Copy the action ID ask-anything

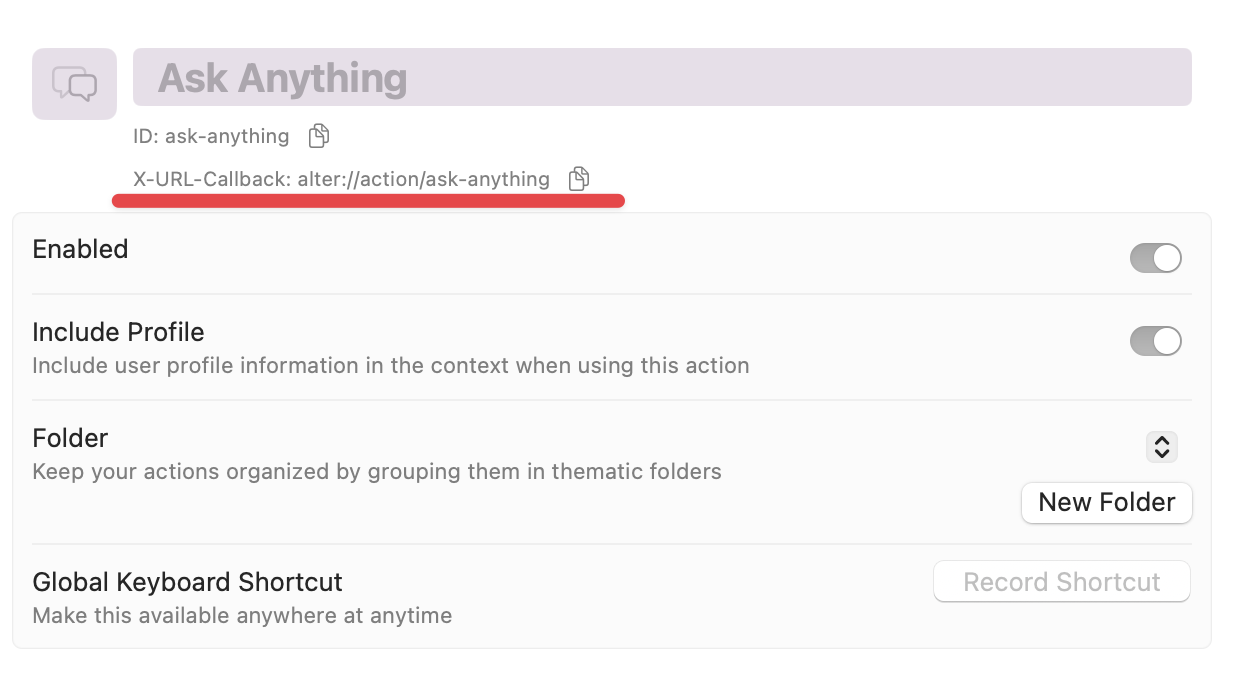click(318, 135)
